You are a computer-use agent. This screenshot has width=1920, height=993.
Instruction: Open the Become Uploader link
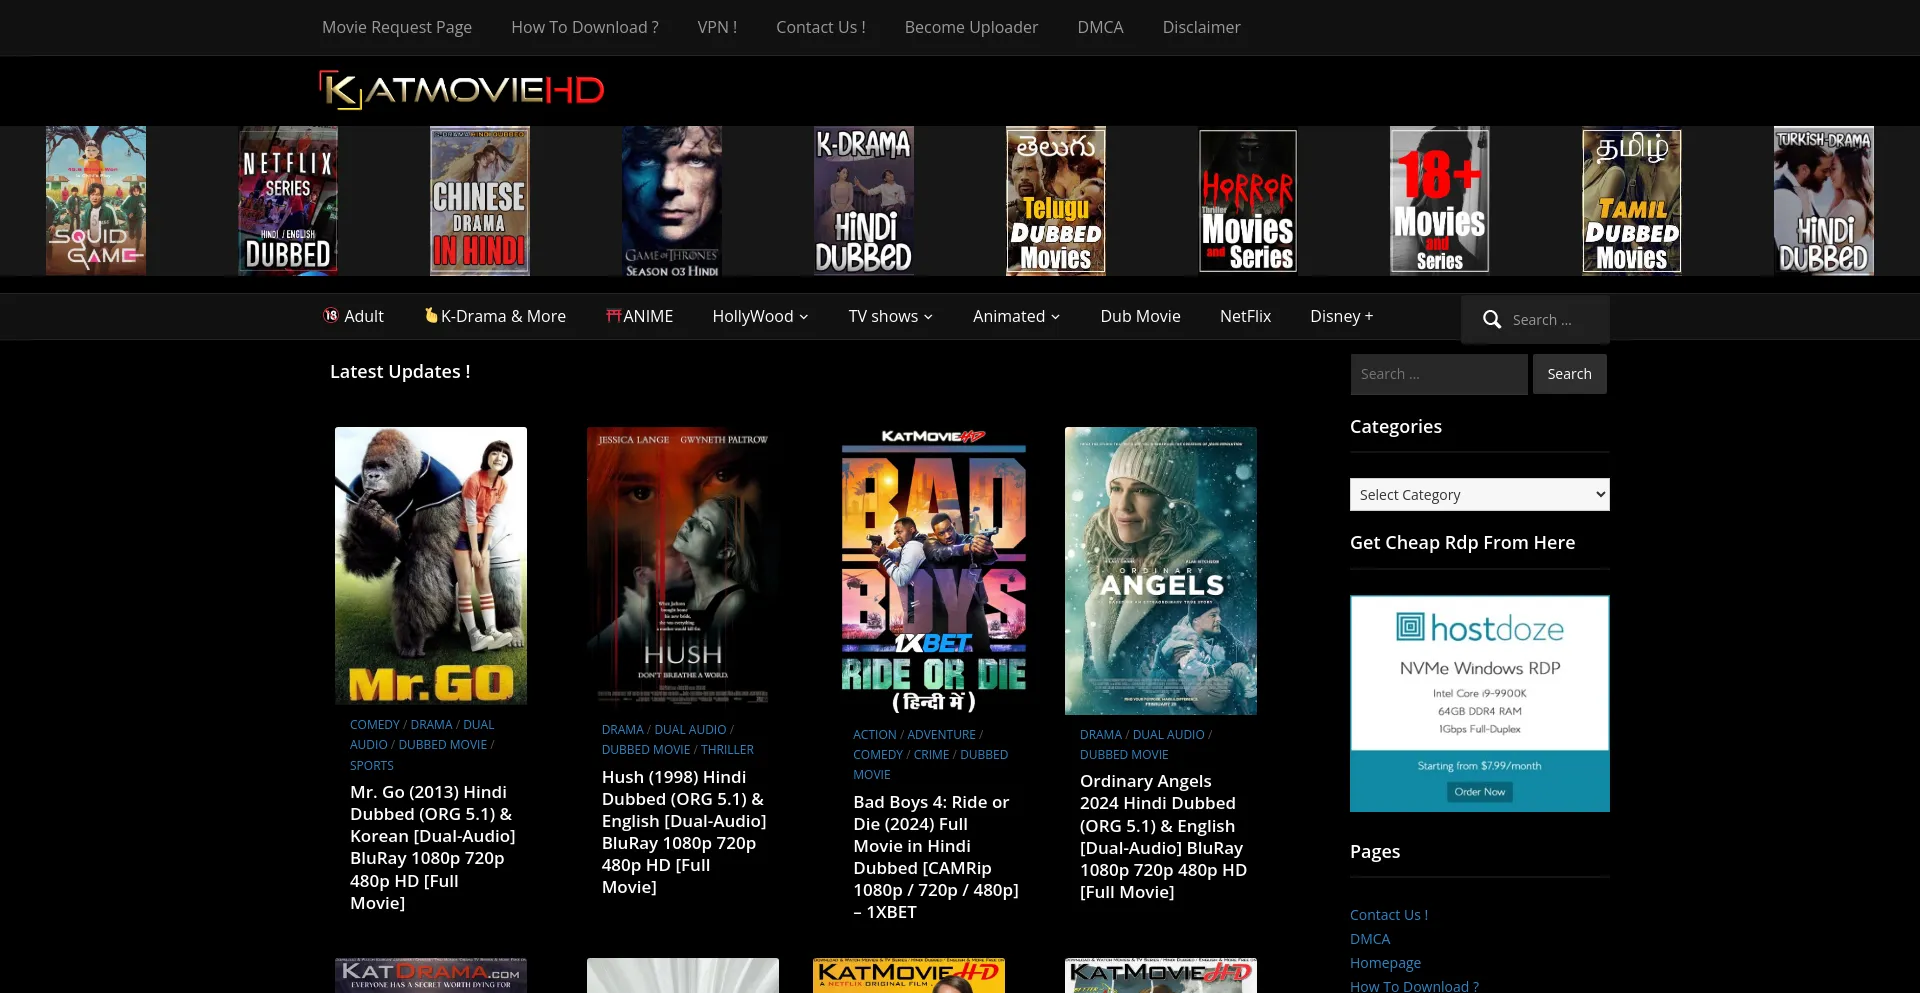(971, 27)
